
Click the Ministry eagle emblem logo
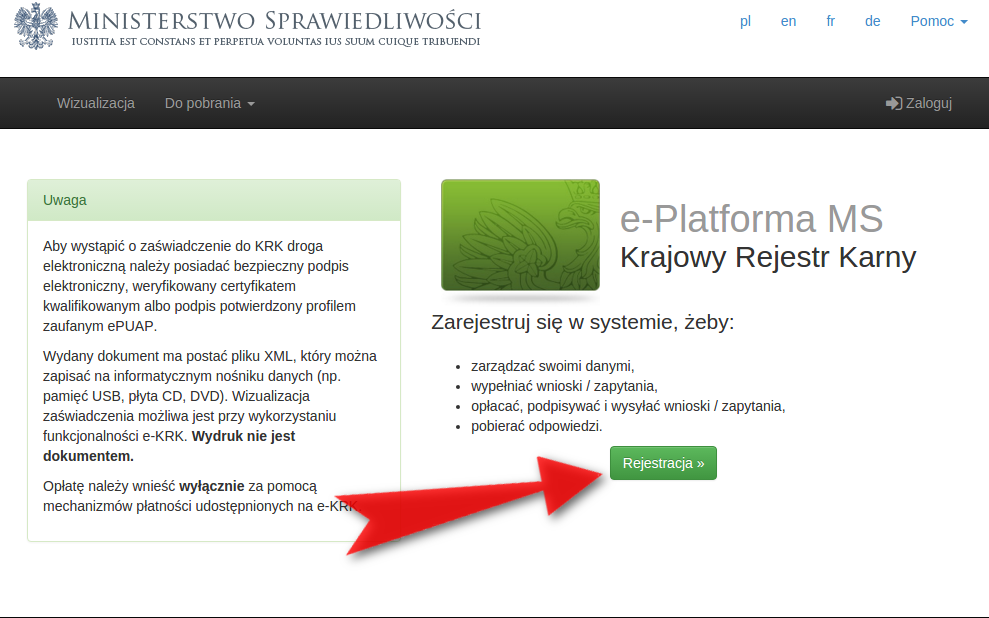click(36, 25)
